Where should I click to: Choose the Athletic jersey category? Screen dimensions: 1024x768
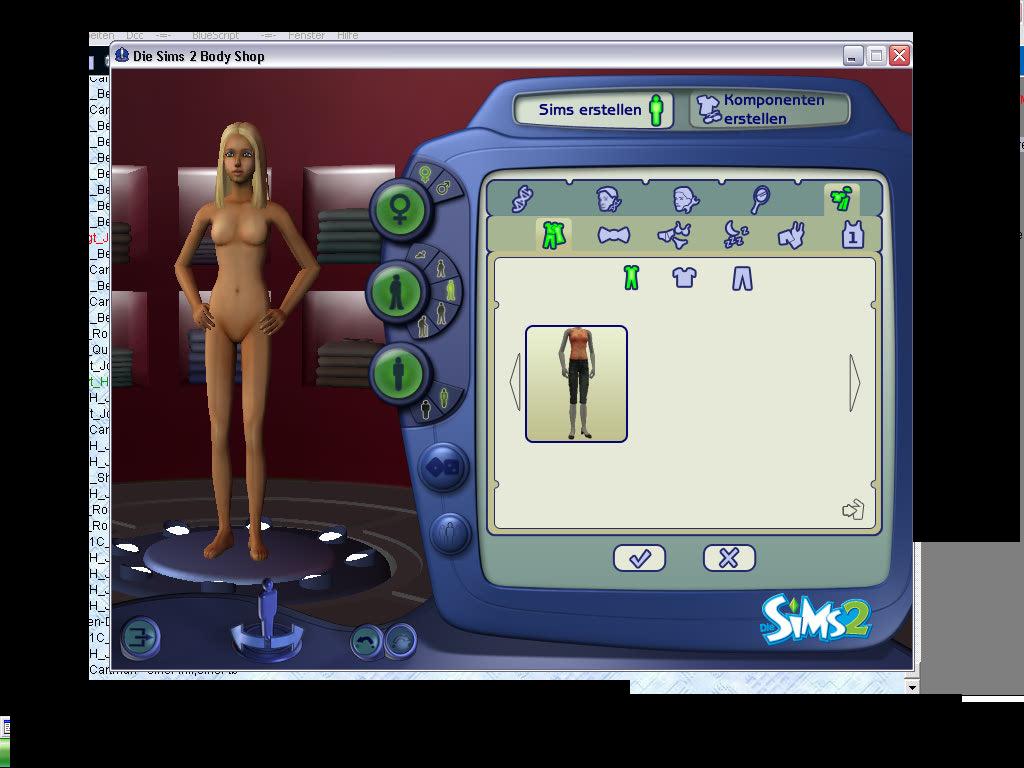click(852, 234)
